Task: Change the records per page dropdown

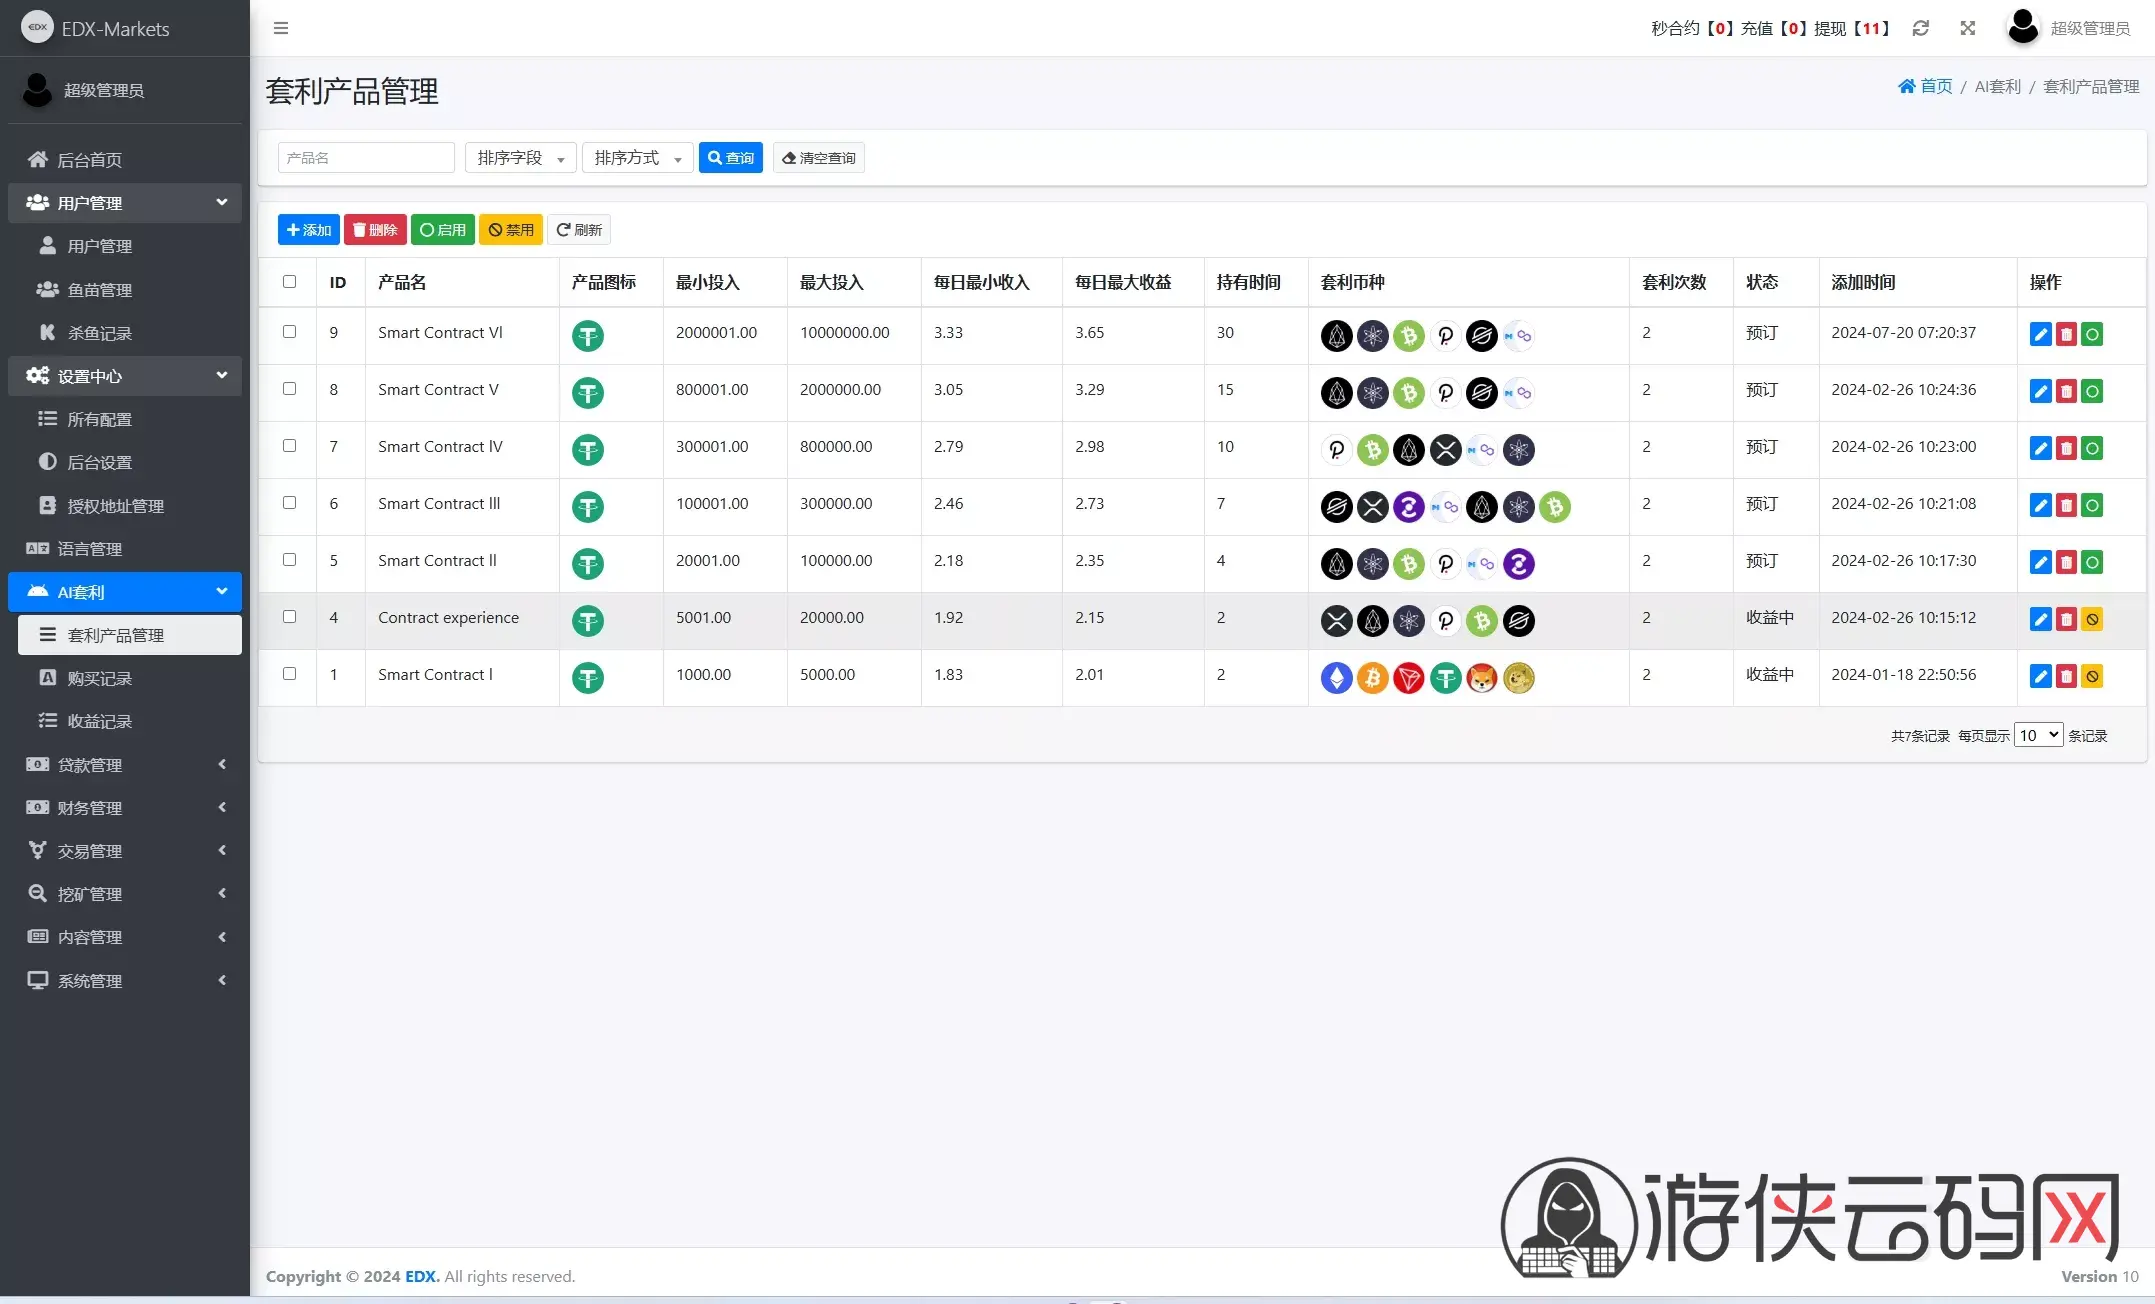Action: [2038, 735]
